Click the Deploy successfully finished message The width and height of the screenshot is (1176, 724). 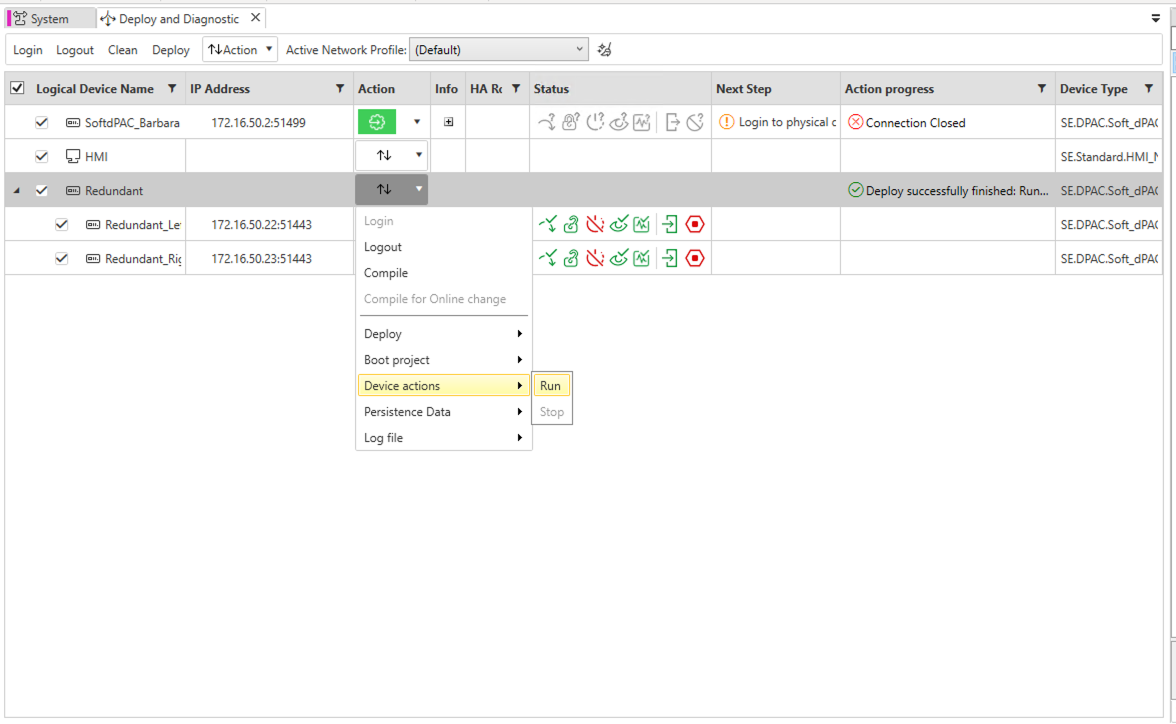coord(957,191)
